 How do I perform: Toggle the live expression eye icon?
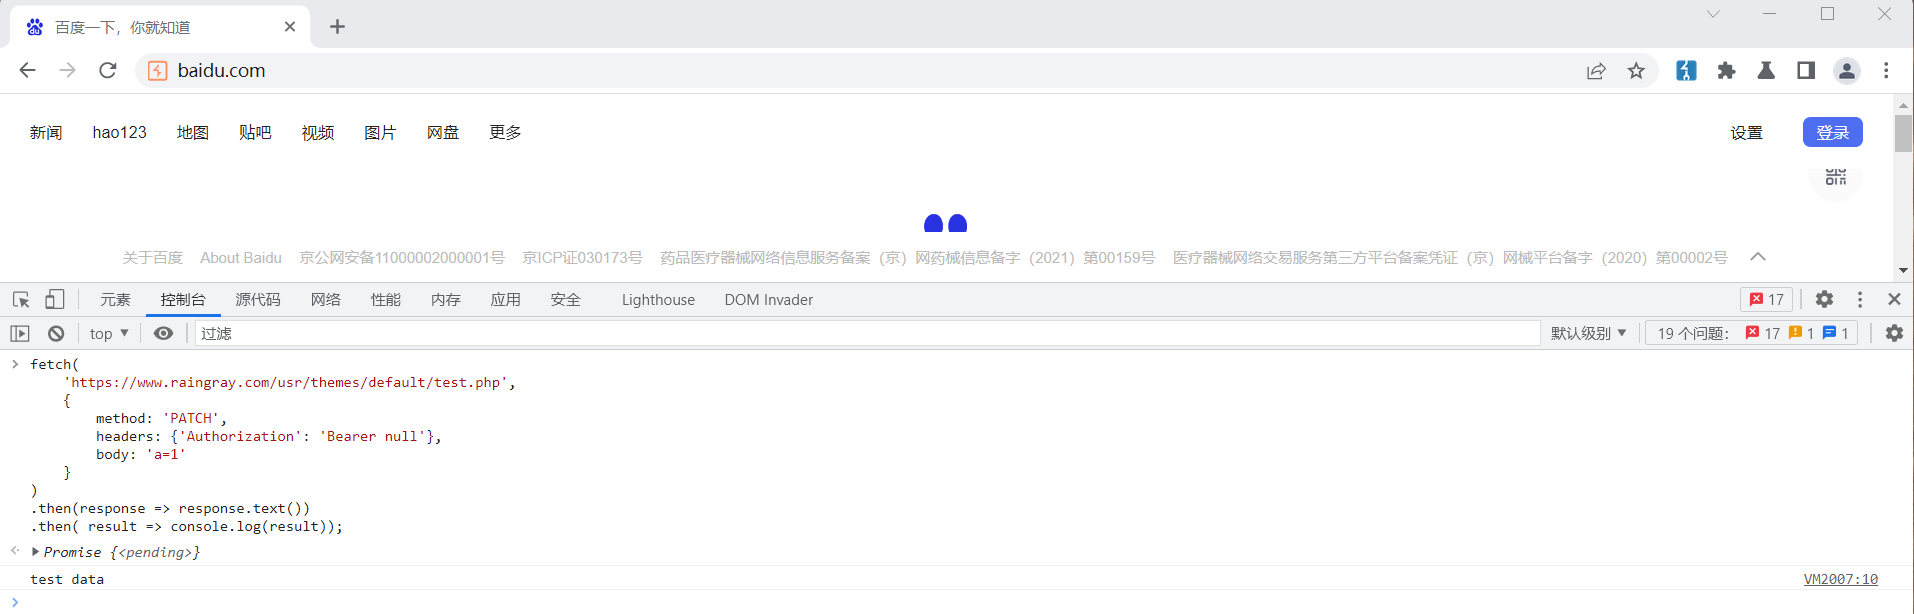click(x=163, y=333)
